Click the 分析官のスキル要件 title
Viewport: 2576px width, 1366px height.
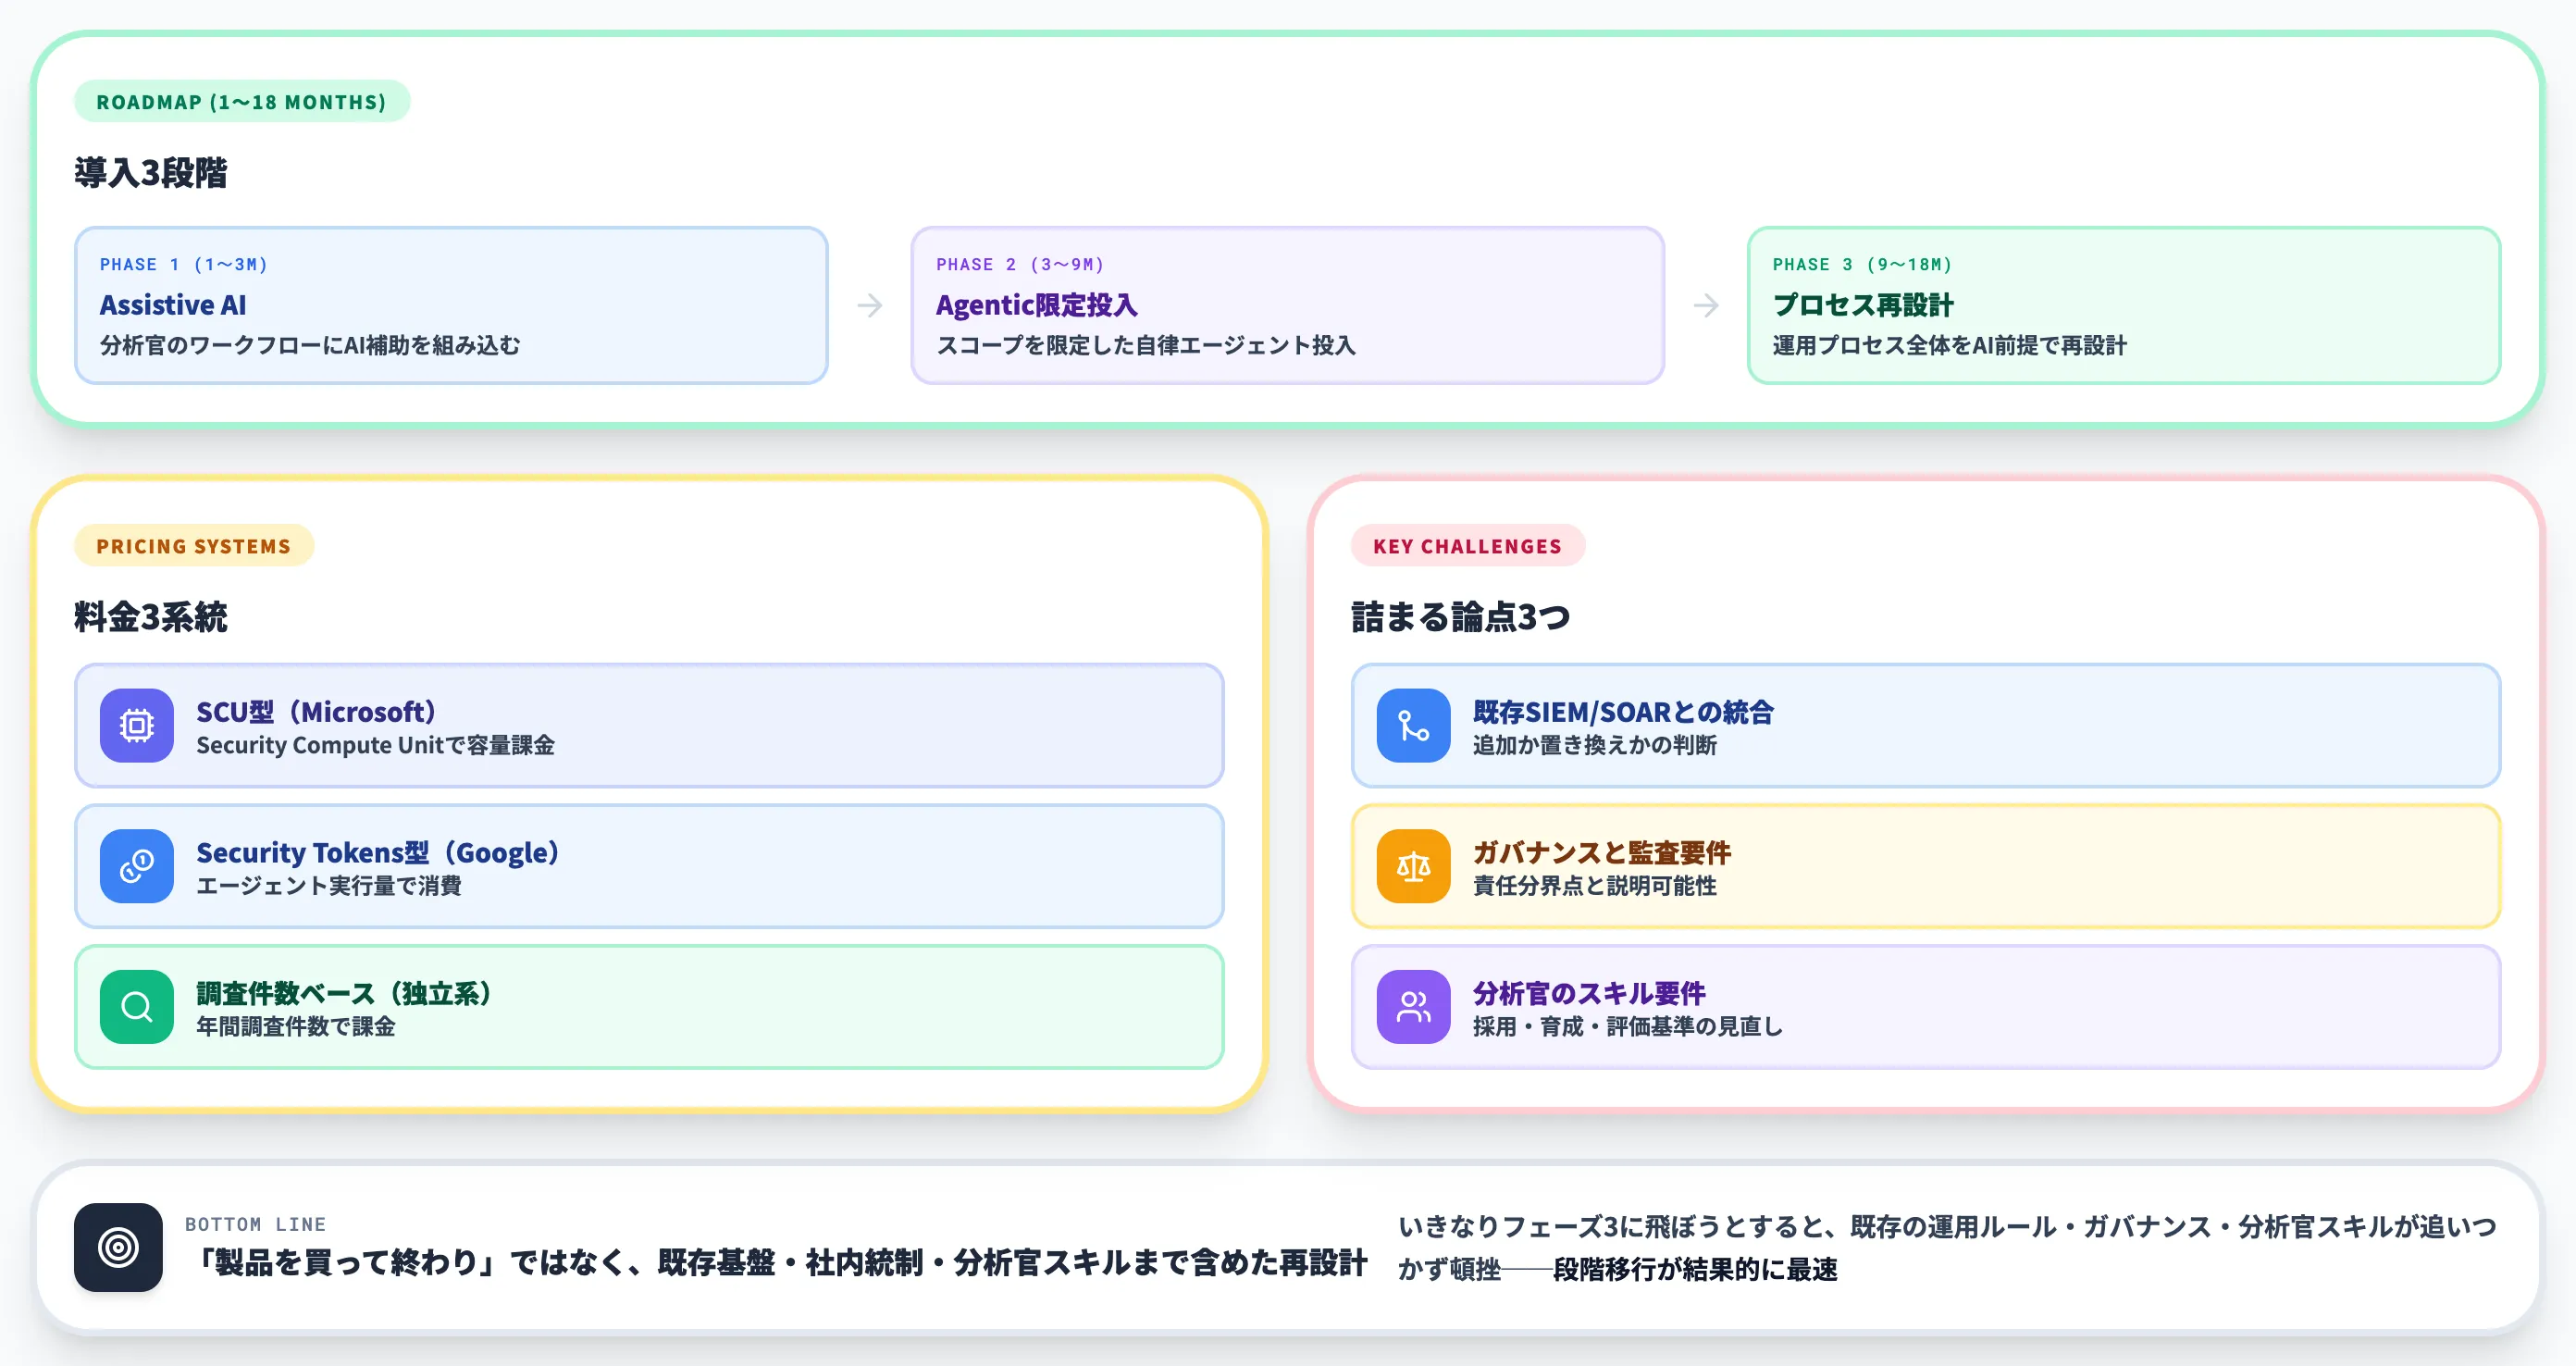[1588, 993]
